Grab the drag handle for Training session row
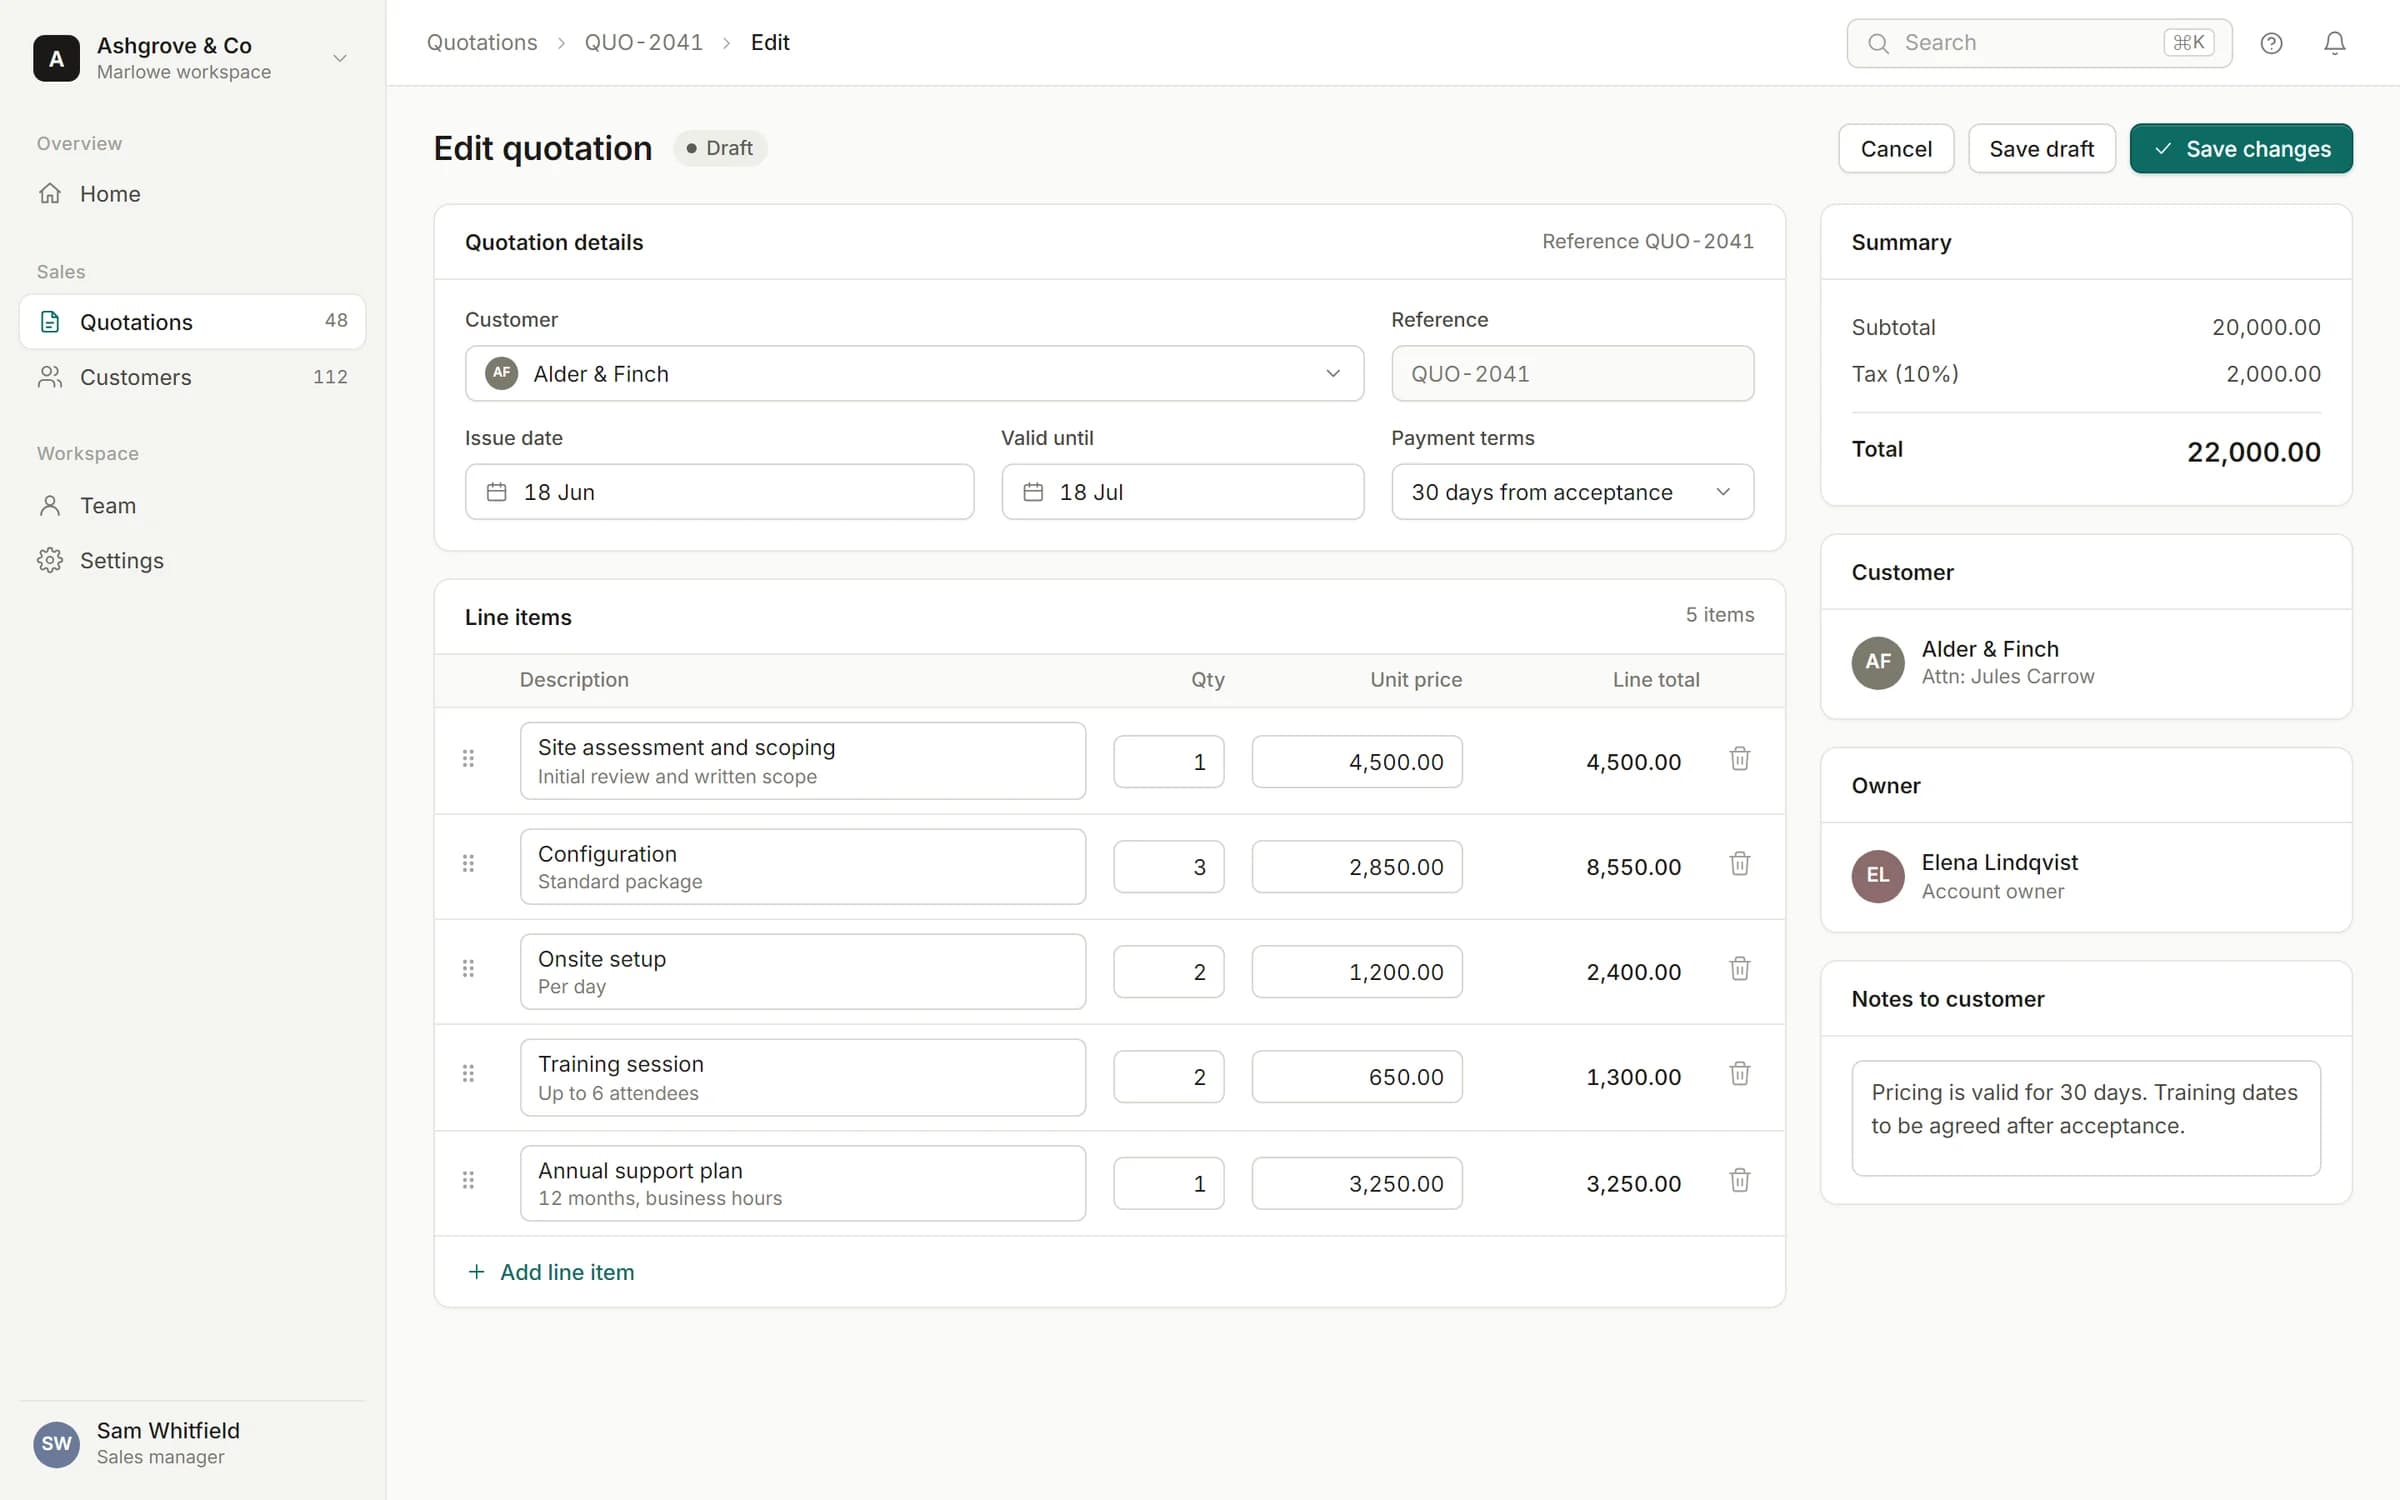The height and width of the screenshot is (1500, 2400). tap(468, 1074)
